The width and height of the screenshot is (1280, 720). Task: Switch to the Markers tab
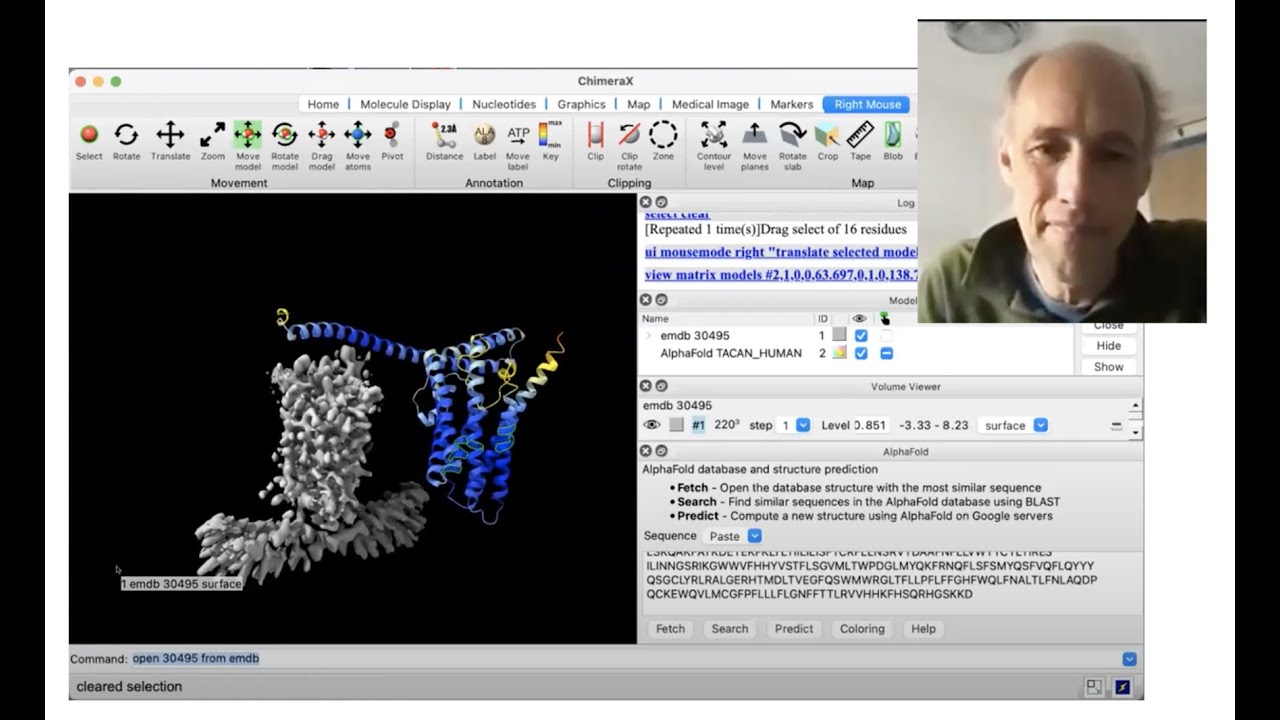tap(791, 104)
